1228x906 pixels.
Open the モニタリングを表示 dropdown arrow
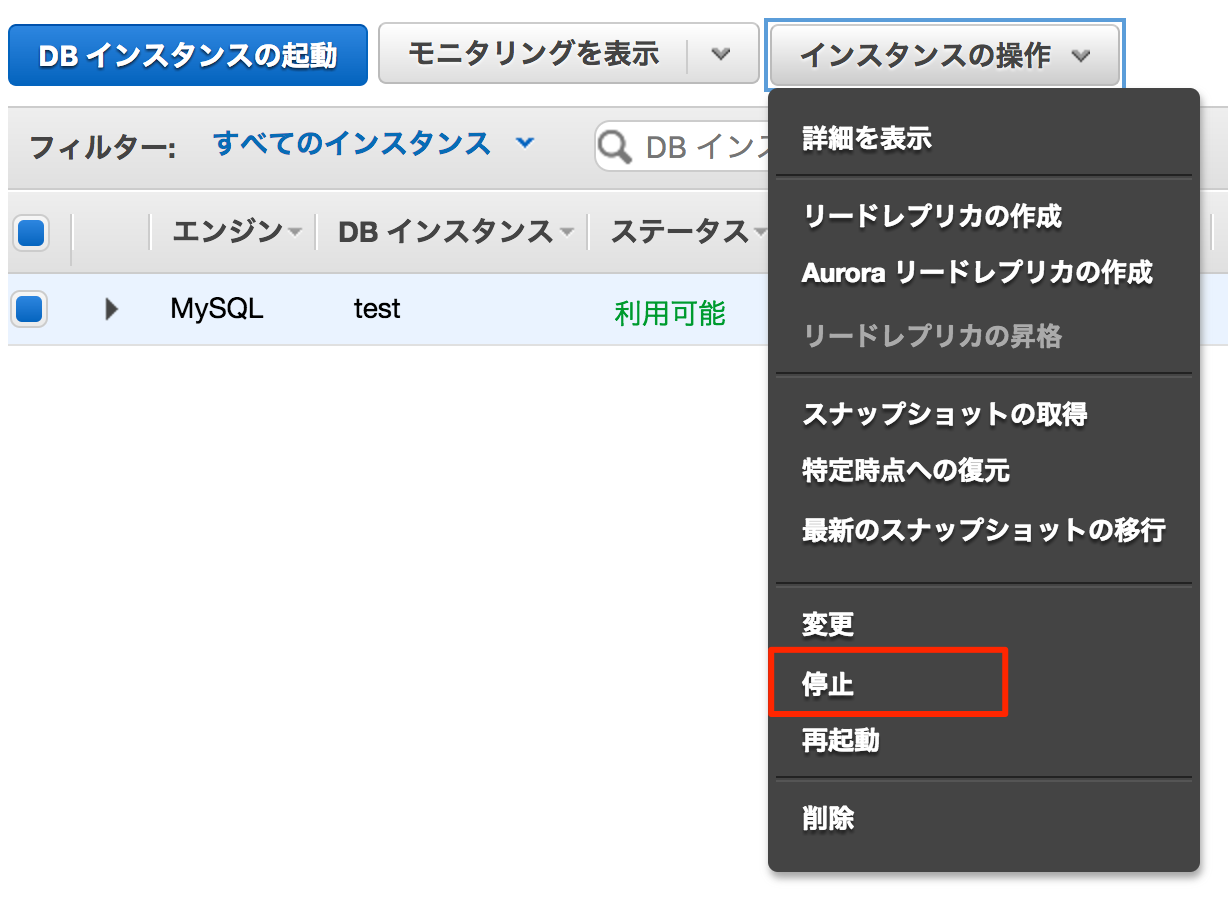(x=722, y=54)
